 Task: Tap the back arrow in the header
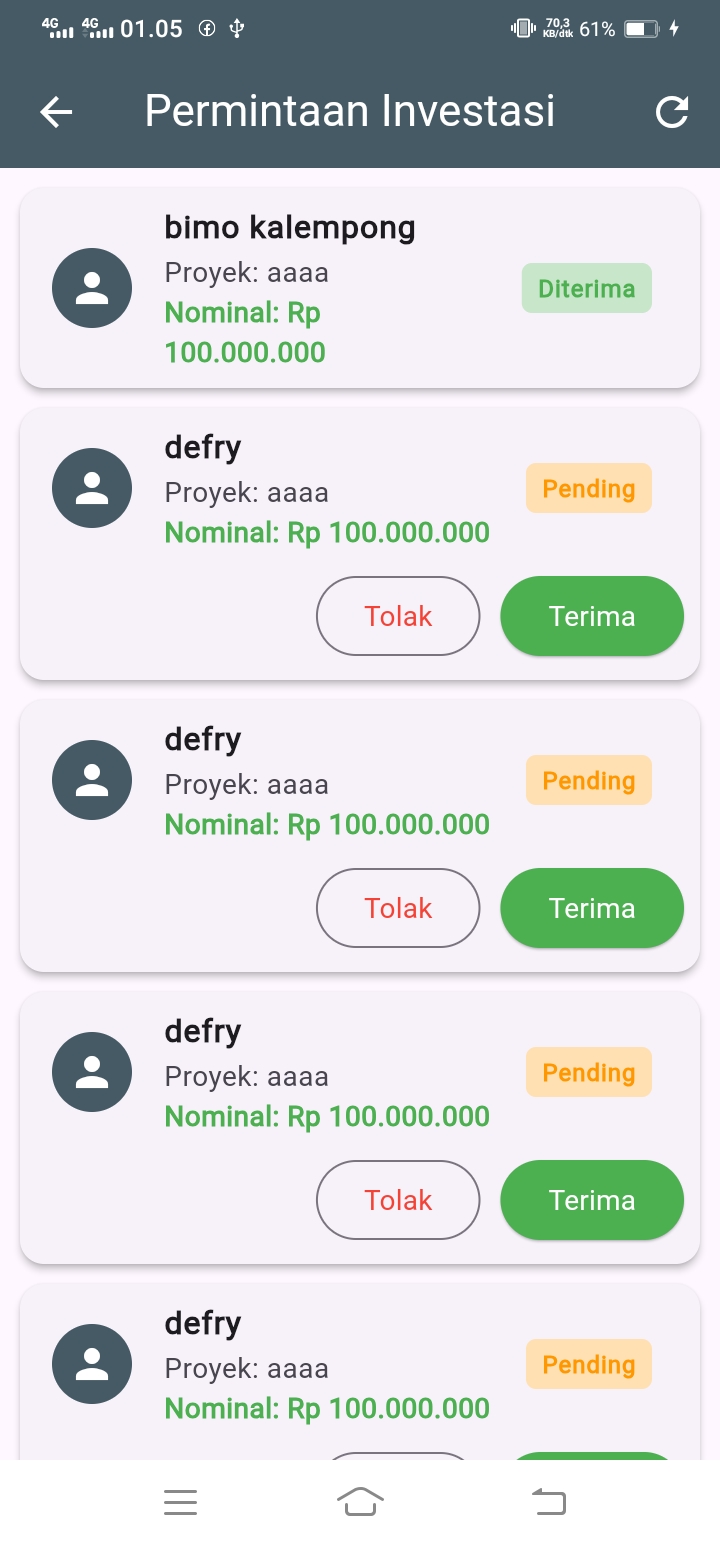[56, 112]
